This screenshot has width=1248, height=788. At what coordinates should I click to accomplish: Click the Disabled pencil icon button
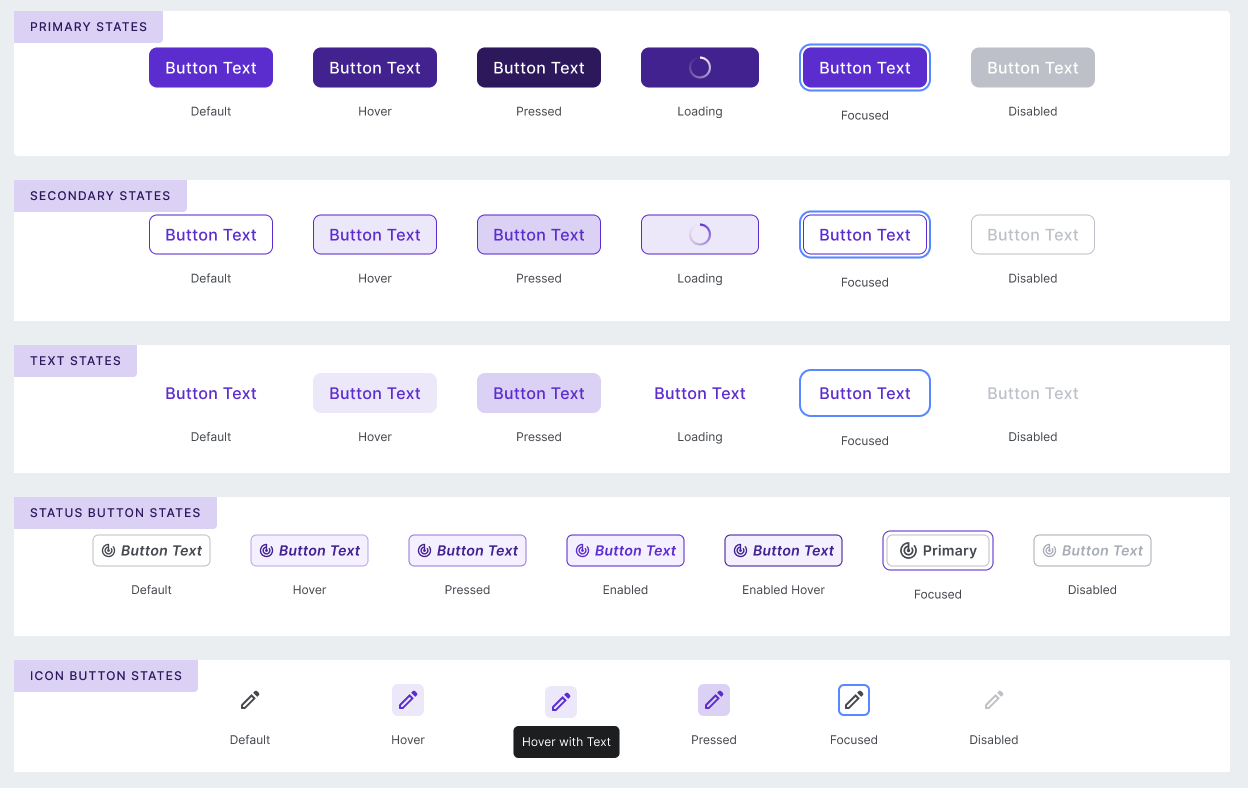pos(994,700)
